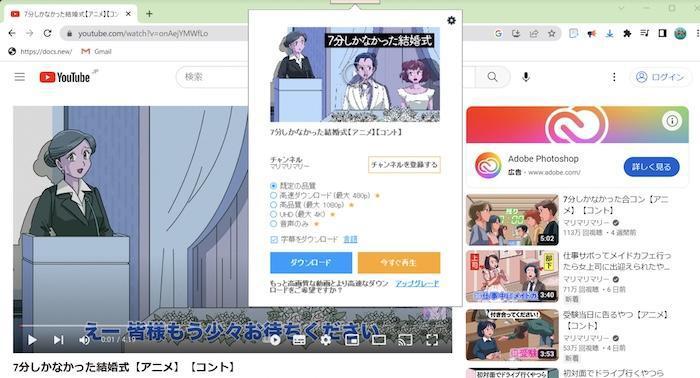Click the megaphone extension icon
The height and width of the screenshot is (378, 700).
(x=592, y=33)
